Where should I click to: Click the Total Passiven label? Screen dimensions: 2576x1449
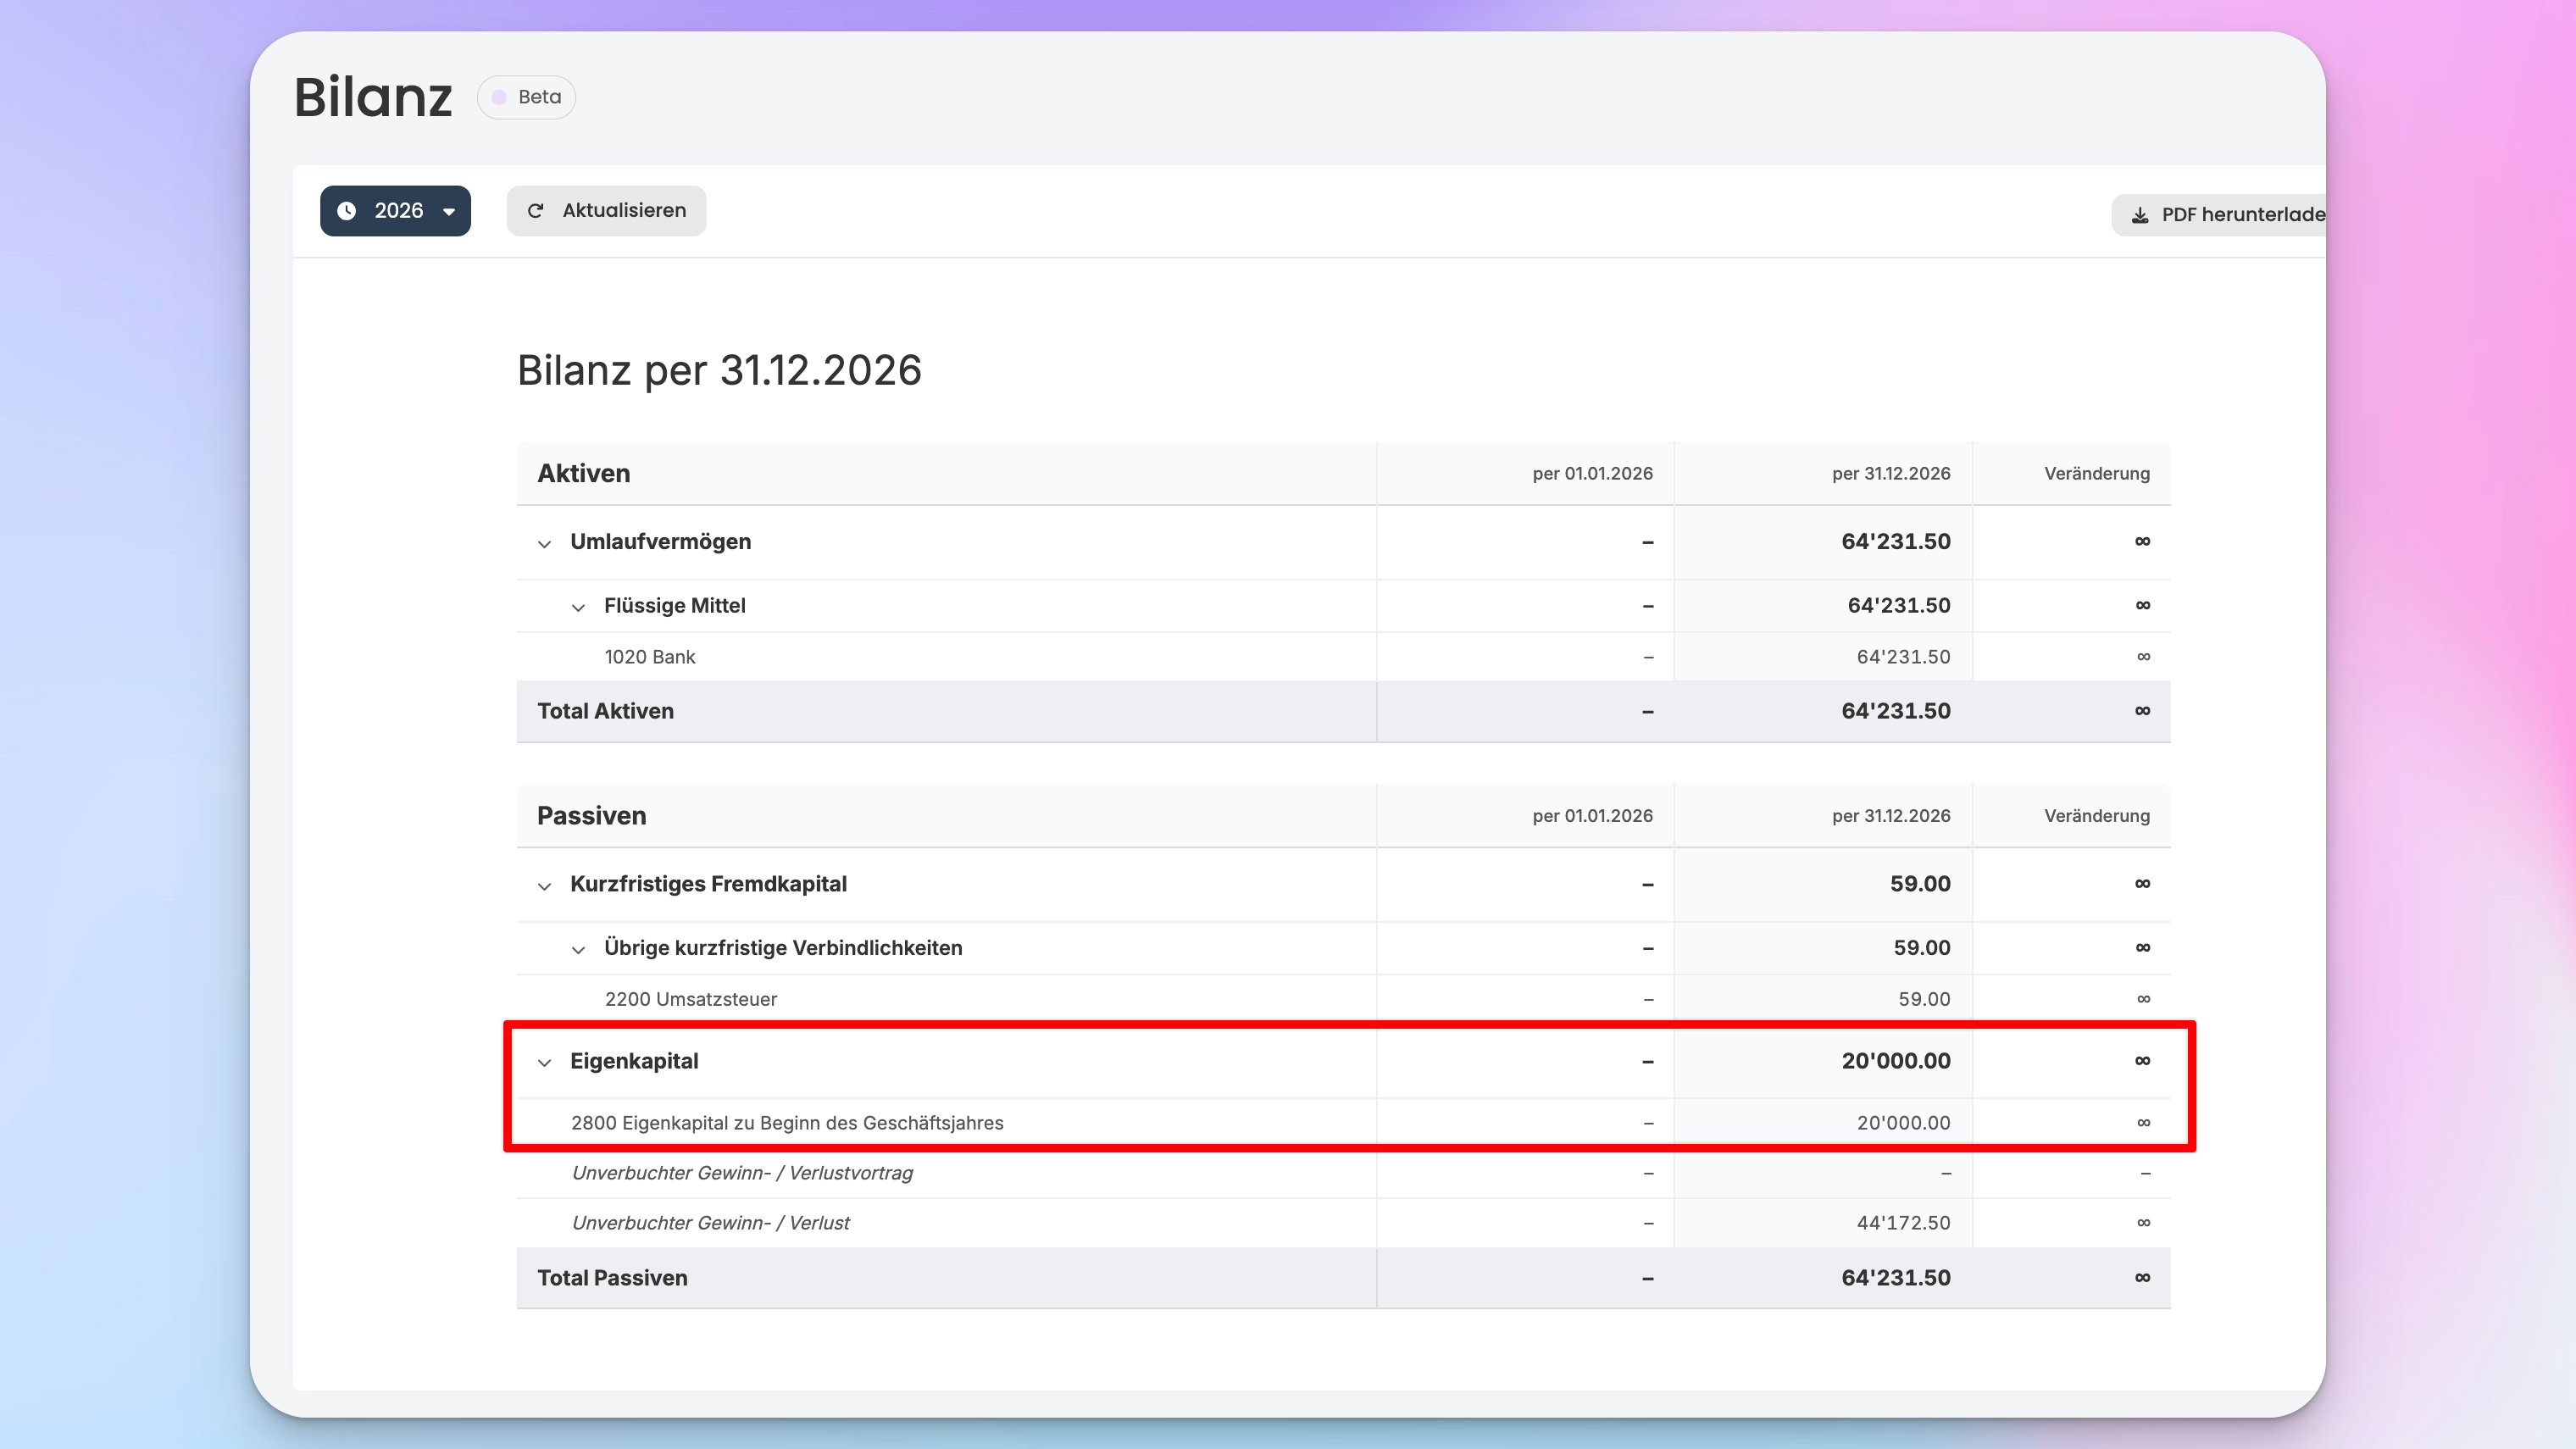point(612,1278)
